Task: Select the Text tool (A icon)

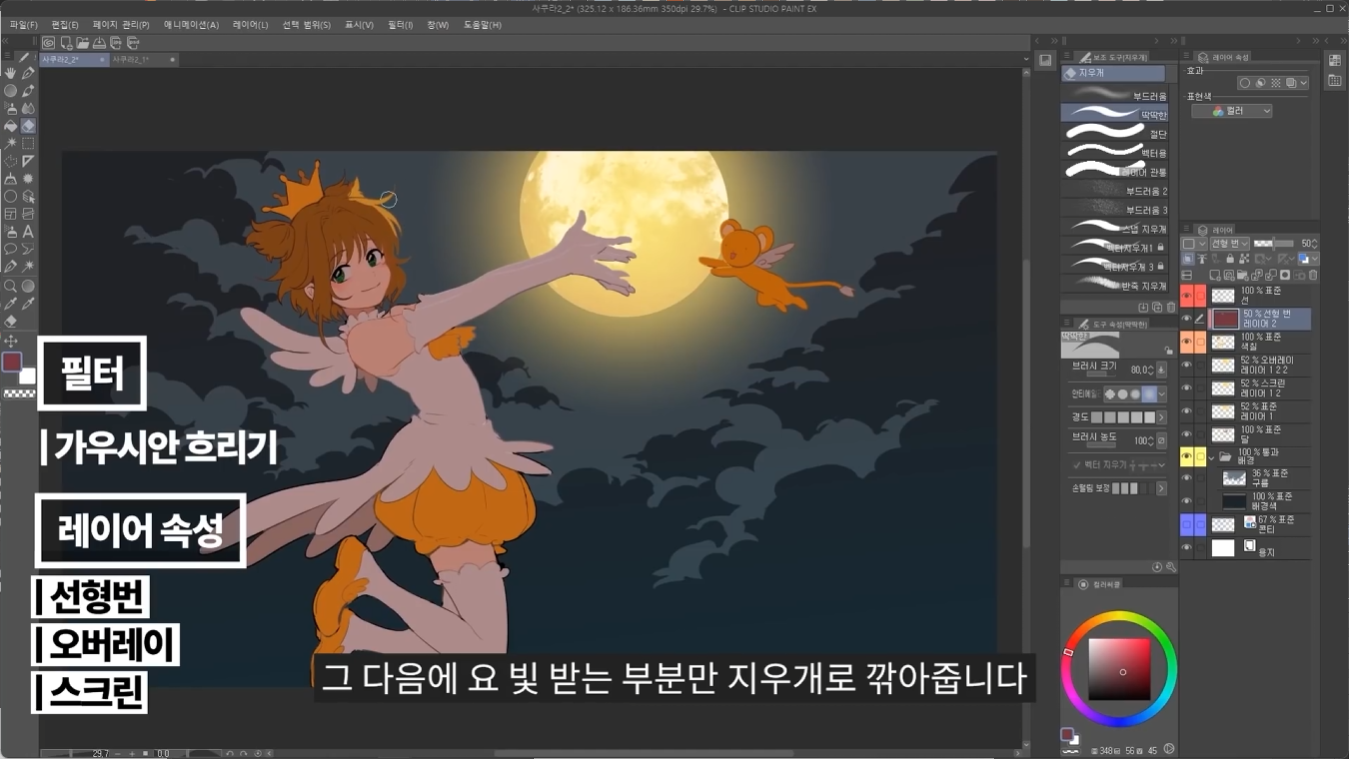Action: click(28, 231)
